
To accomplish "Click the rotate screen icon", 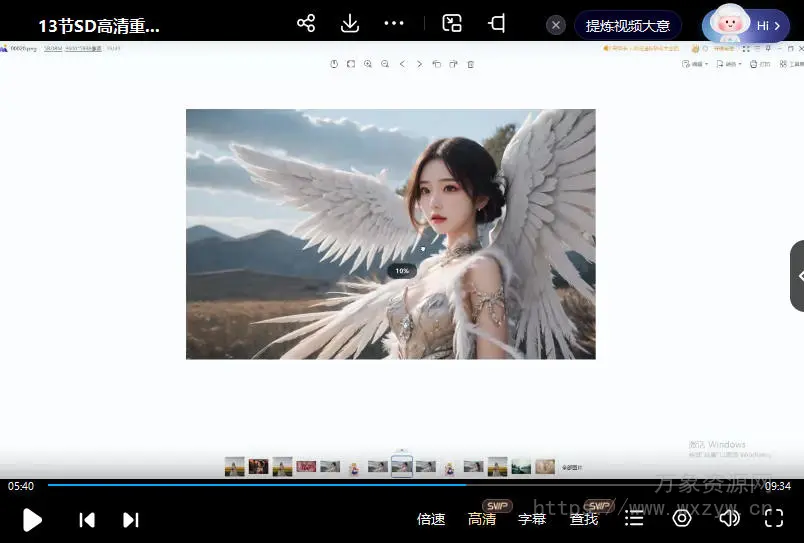I will tap(496, 24).
